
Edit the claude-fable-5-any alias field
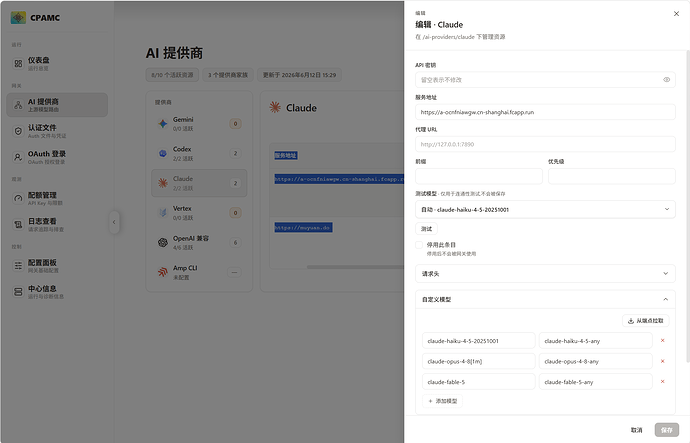(595, 381)
